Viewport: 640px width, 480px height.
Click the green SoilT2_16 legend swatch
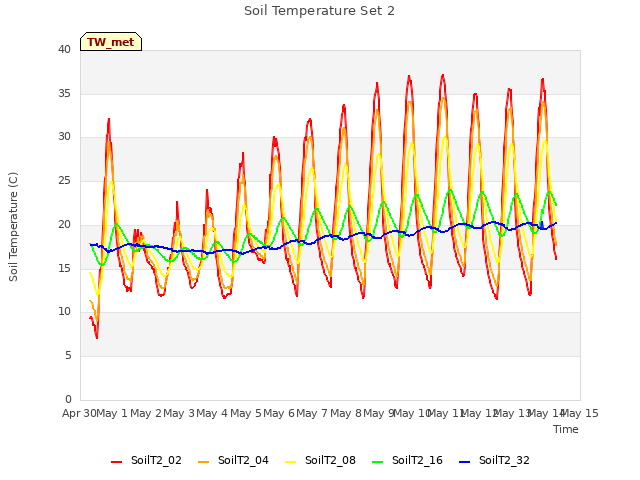(378, 462)
